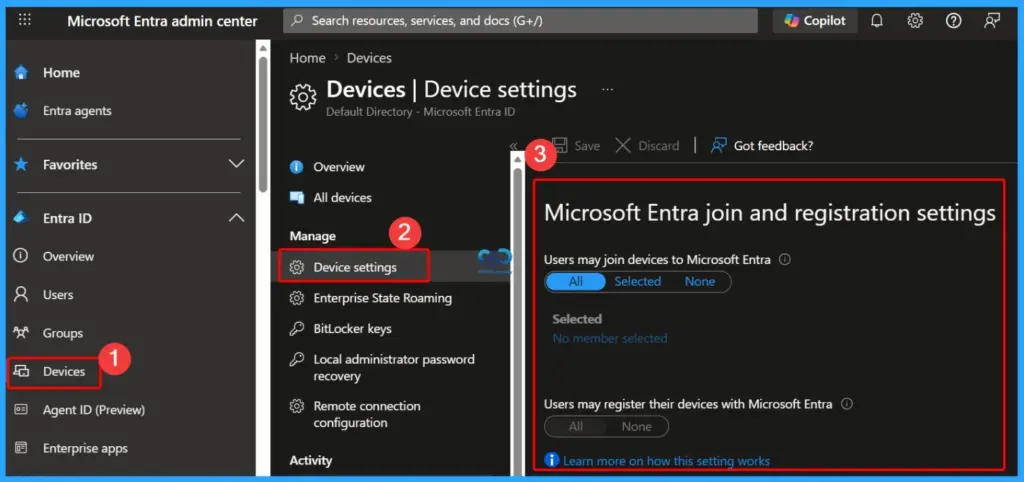Screen dimensions: 1024x482
Task: Open Learn more on how this setting works
Action: (666, 461)
